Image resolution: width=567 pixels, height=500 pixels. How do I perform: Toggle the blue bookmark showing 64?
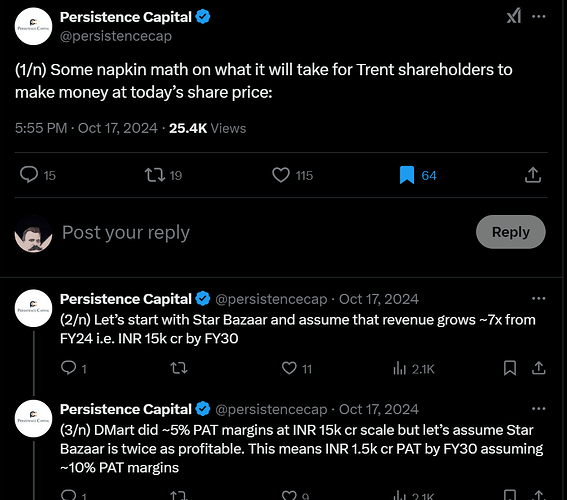click(407, 175)
